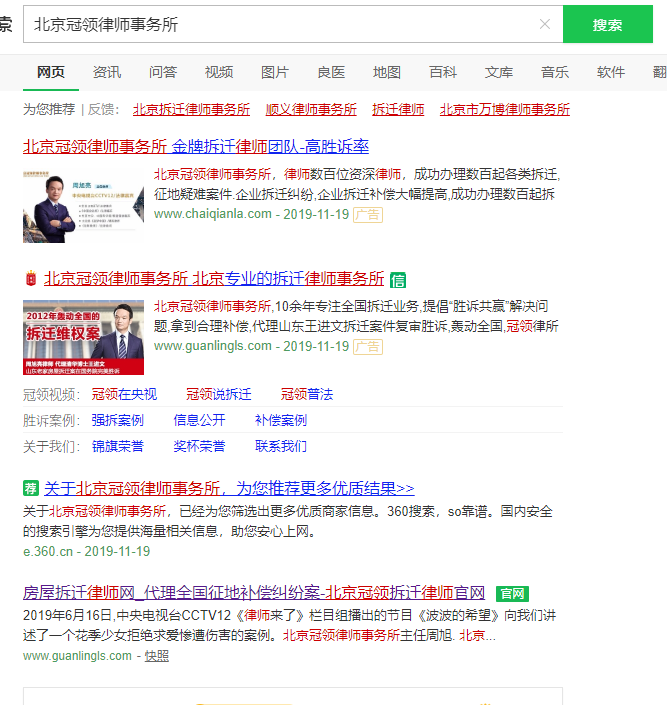
Task: Open the 锦旗荣誉 sublink
Action: pyautogui.click(x=117, y=446)
